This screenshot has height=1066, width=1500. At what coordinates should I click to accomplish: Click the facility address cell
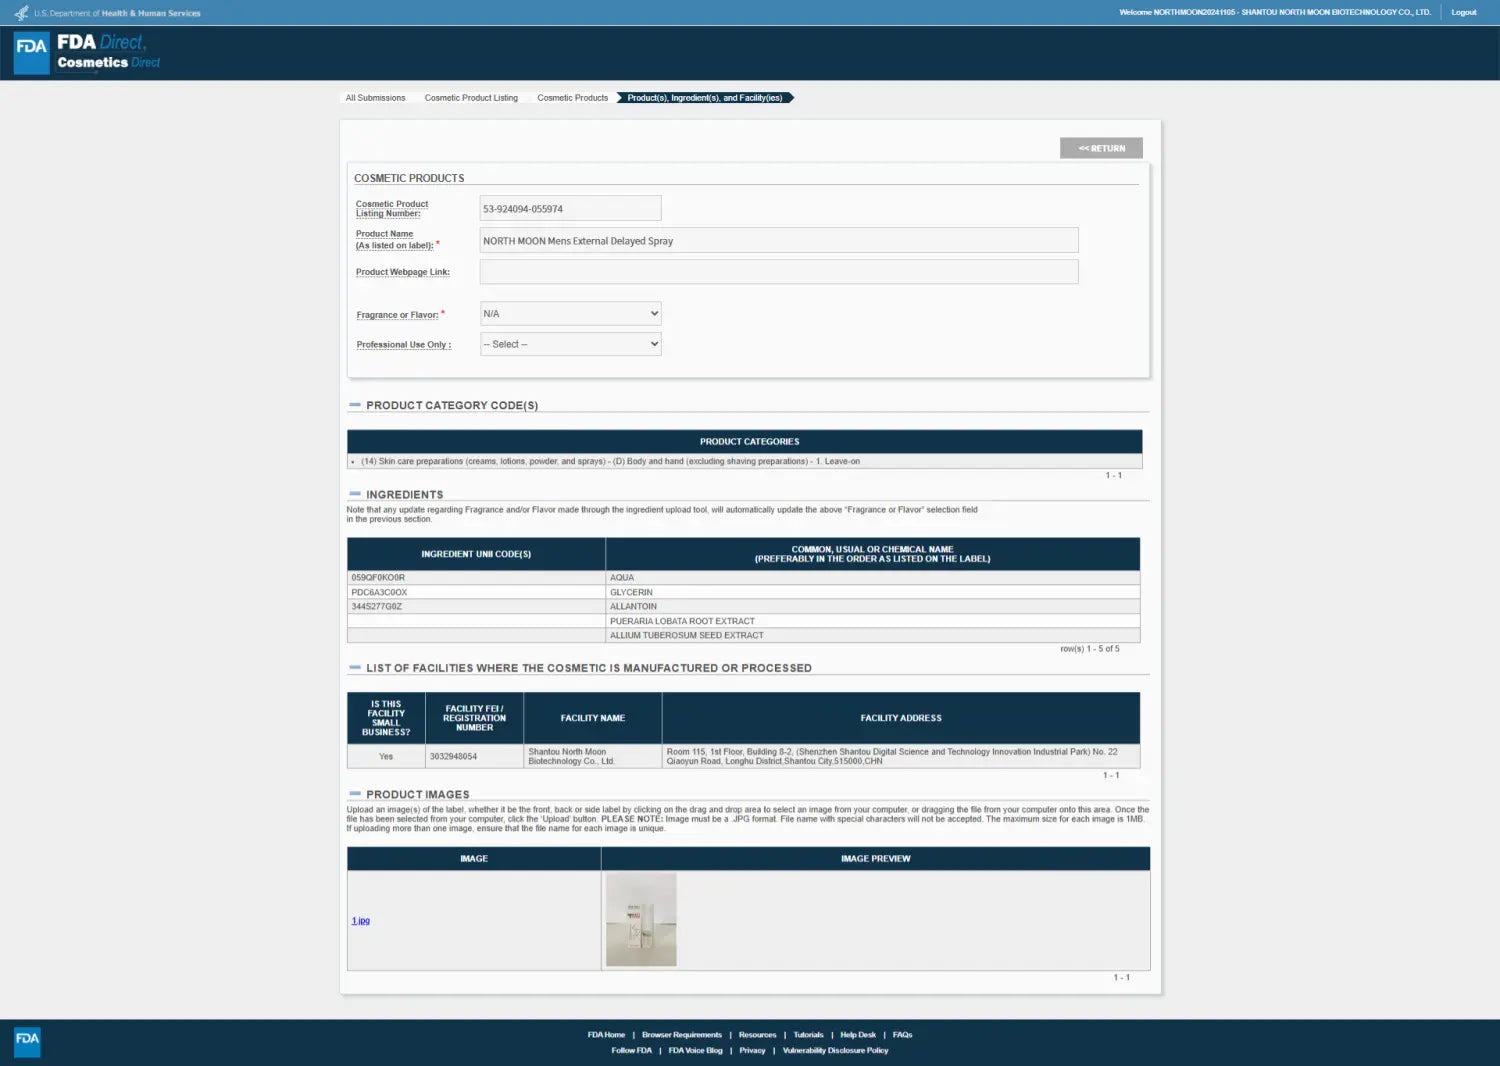point(900,757)
